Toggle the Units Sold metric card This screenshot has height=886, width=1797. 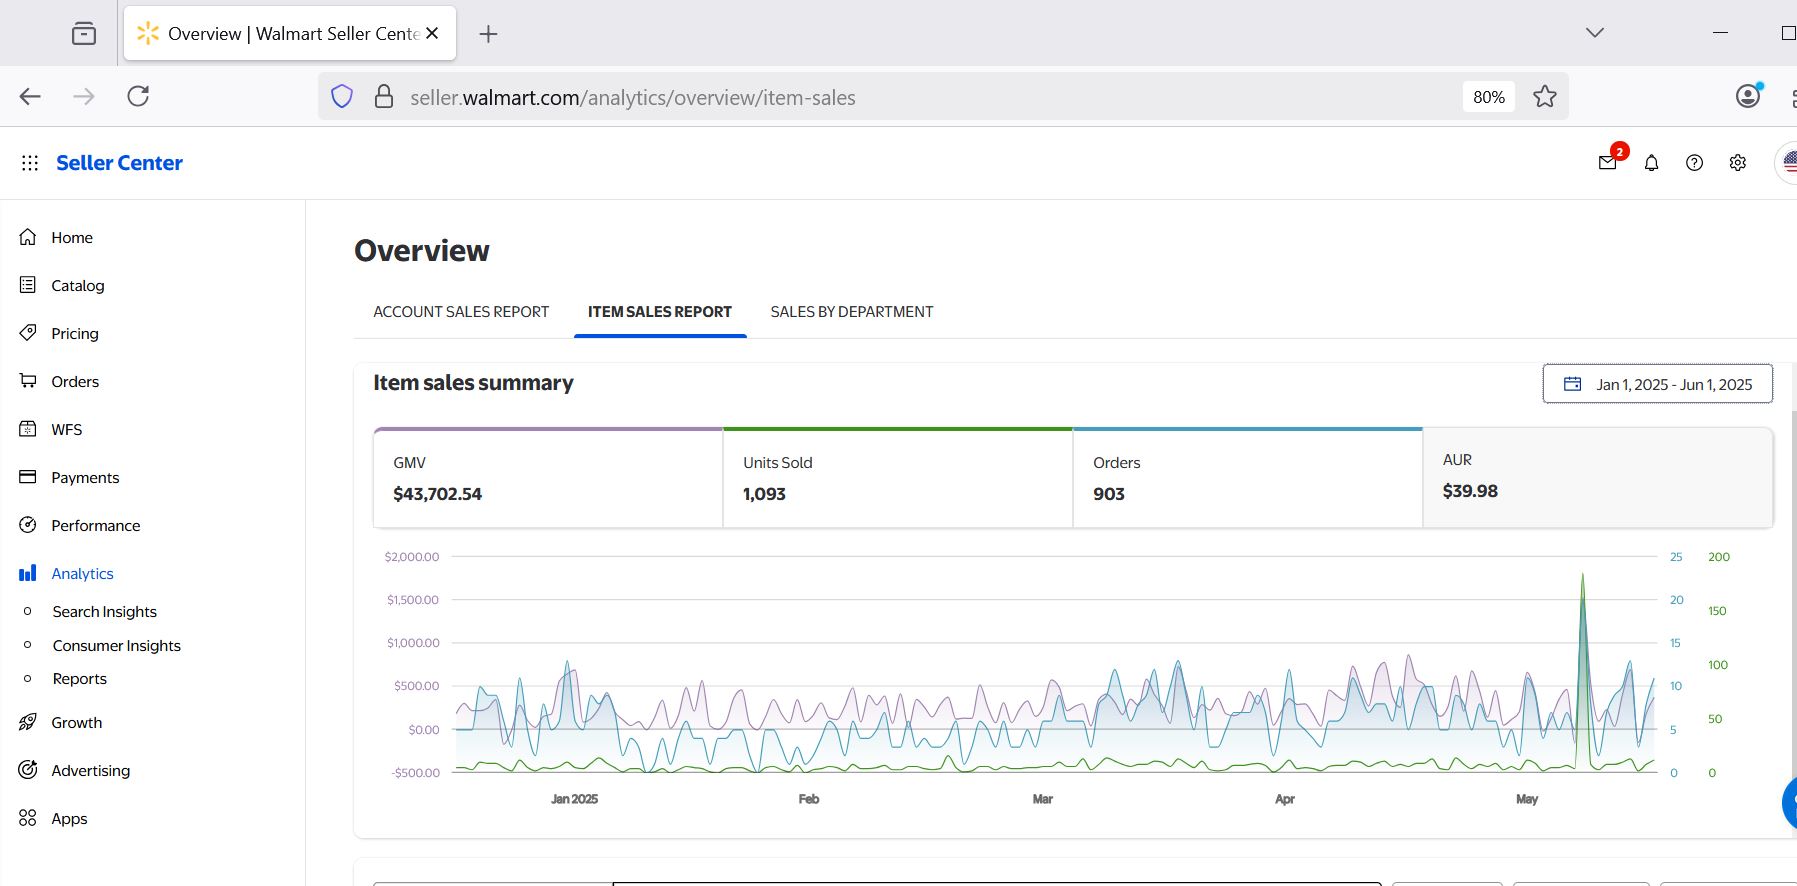point(897,478)
